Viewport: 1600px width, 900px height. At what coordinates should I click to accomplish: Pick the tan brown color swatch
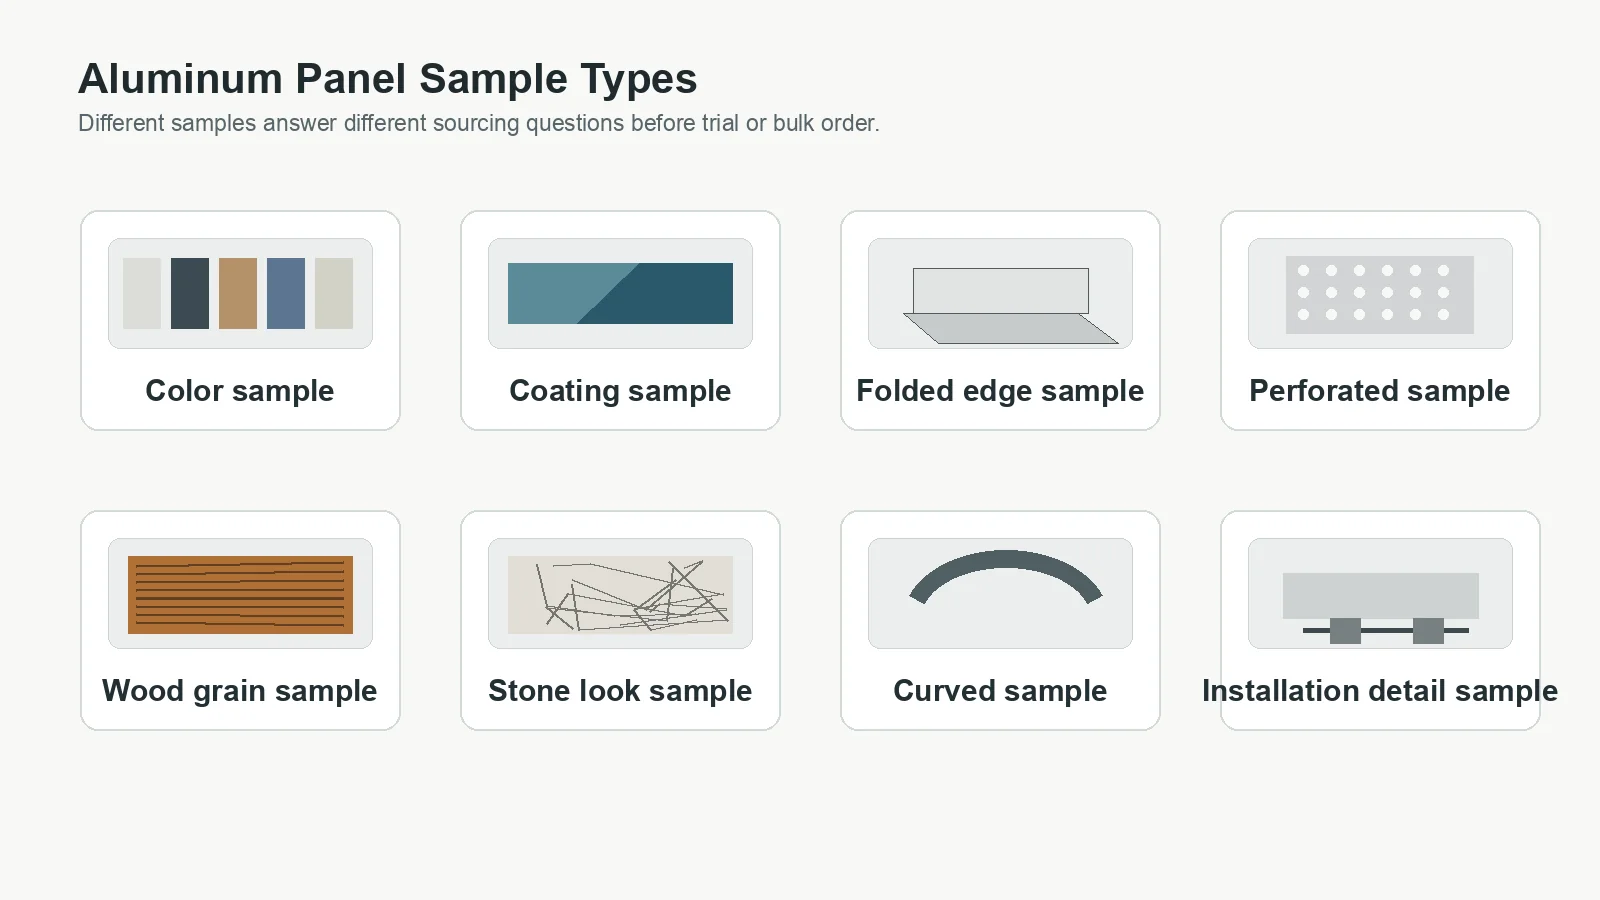238,293
